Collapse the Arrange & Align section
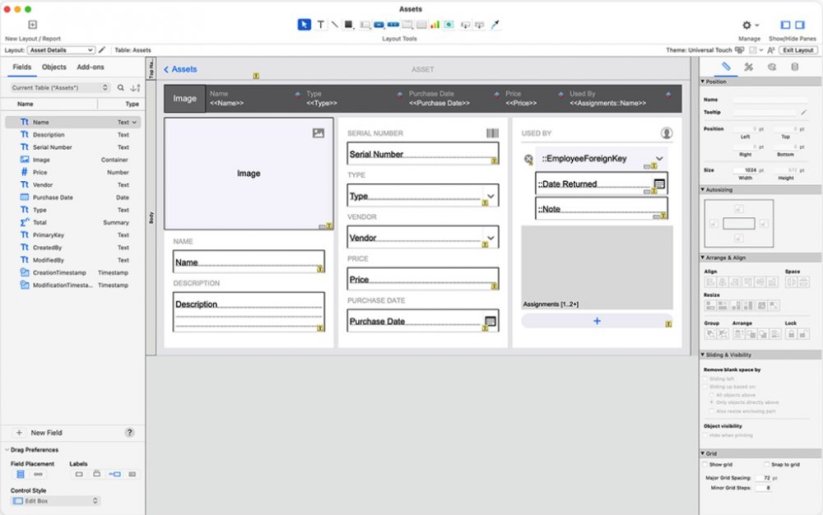 pyautogui.click(x=703, y=258)
